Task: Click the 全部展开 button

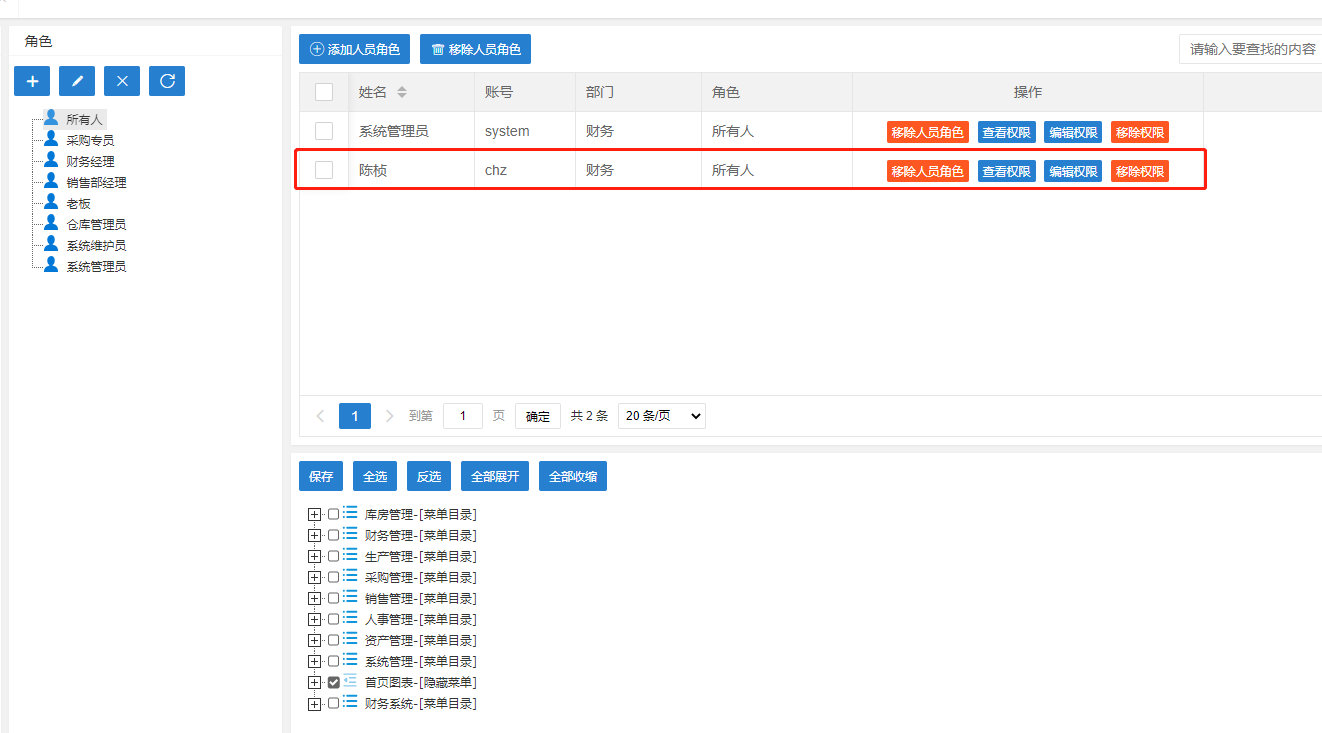Action: 495,477
